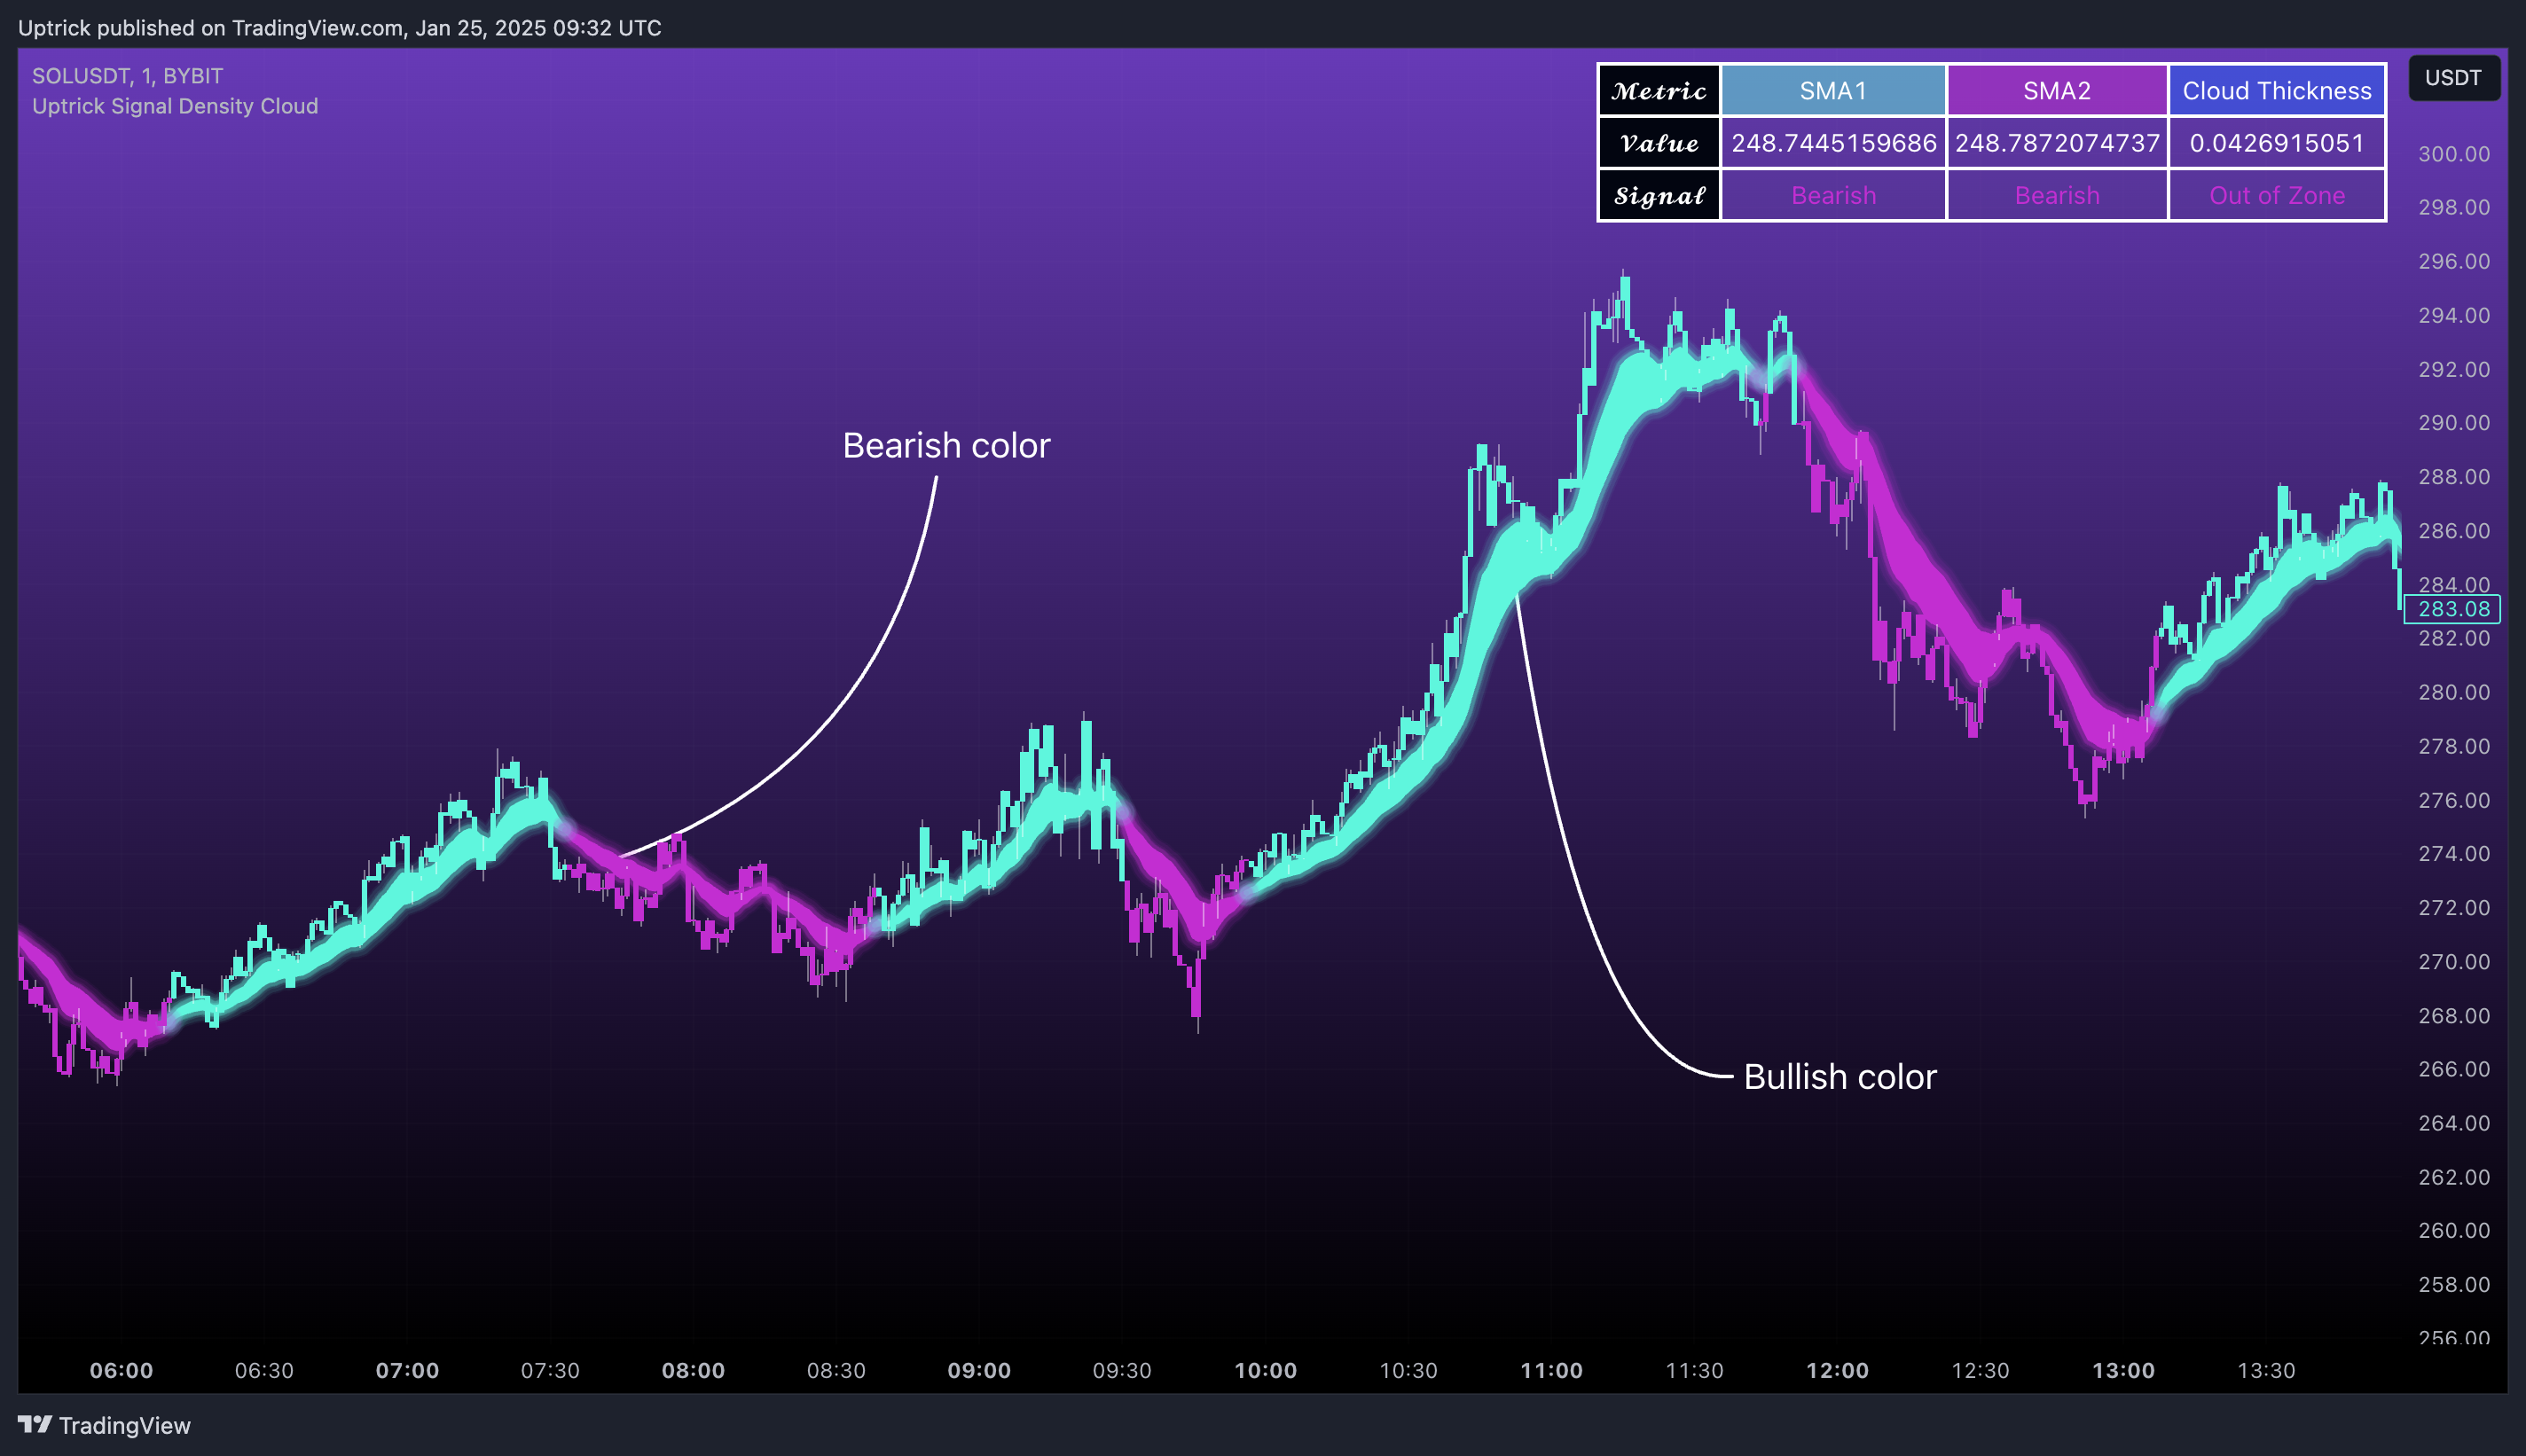Click the Uptrick Signal Density Cloud indicator name
Screen dimensions: 2526x1456
[x=175, y=106]
